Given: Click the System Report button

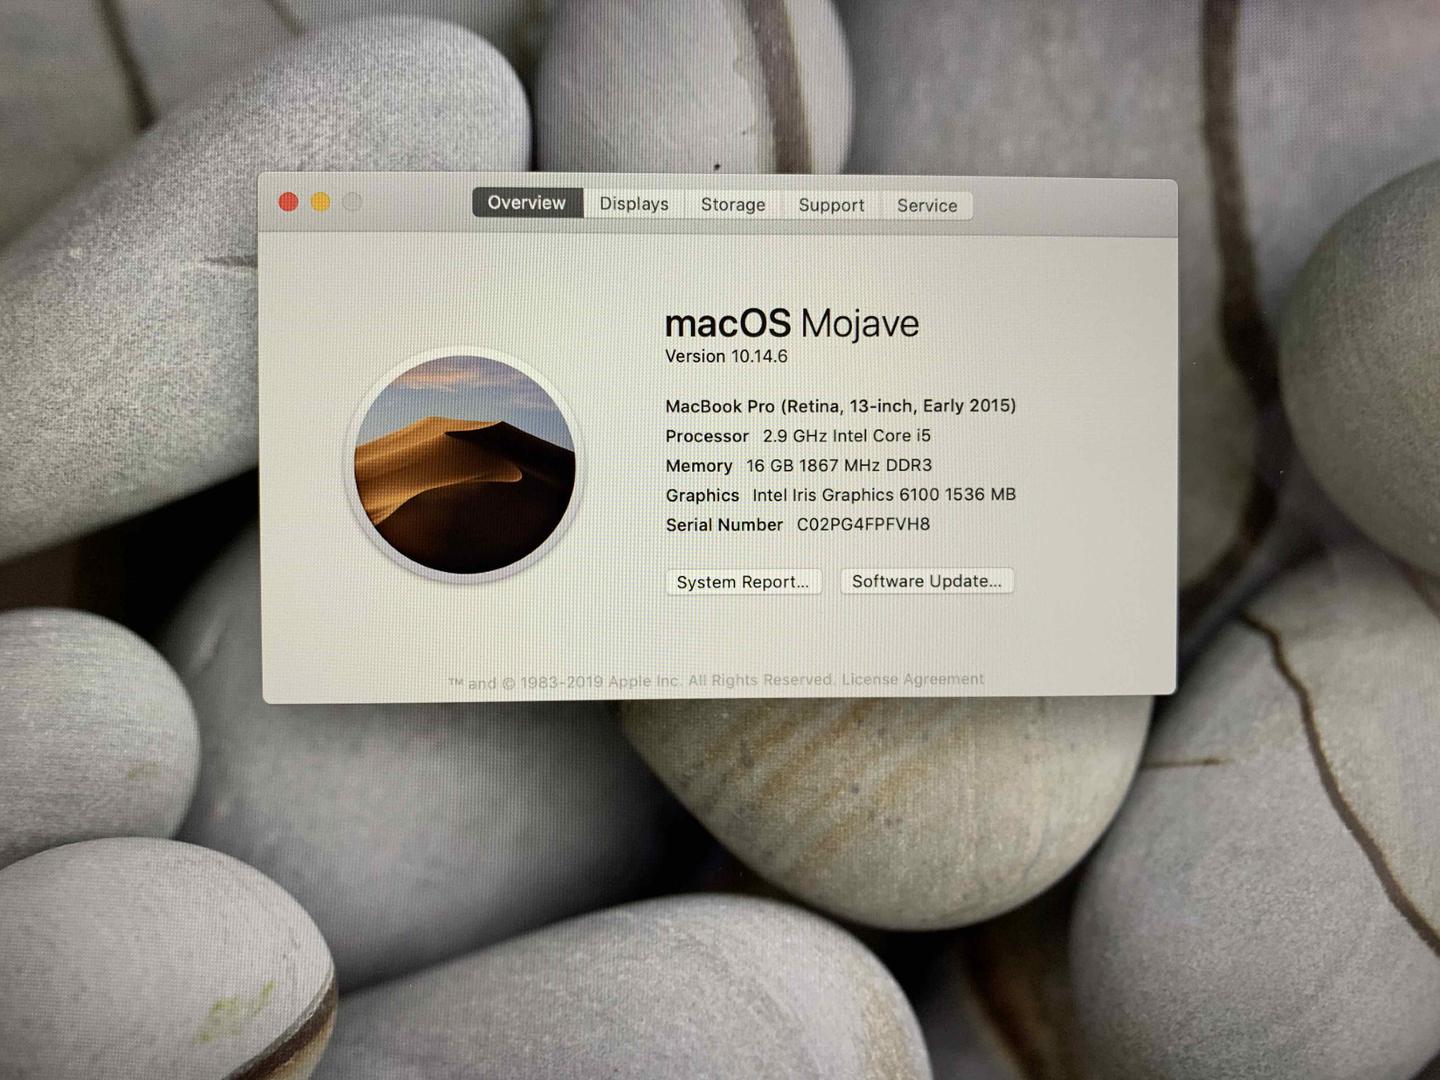Looking at the screenshot, I should [x=743, y=582].
